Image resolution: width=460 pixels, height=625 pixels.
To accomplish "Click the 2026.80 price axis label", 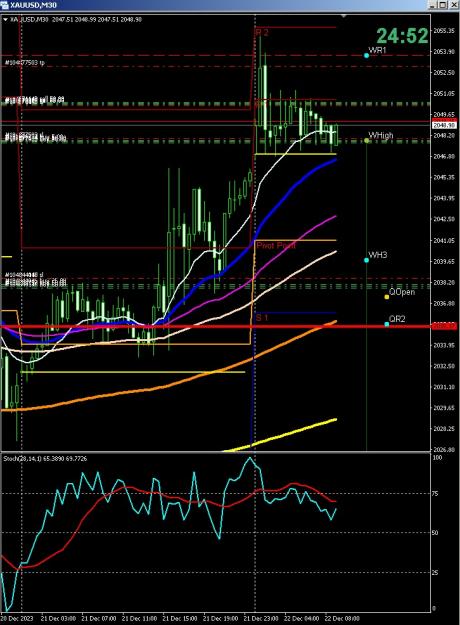I will point(444,450).
